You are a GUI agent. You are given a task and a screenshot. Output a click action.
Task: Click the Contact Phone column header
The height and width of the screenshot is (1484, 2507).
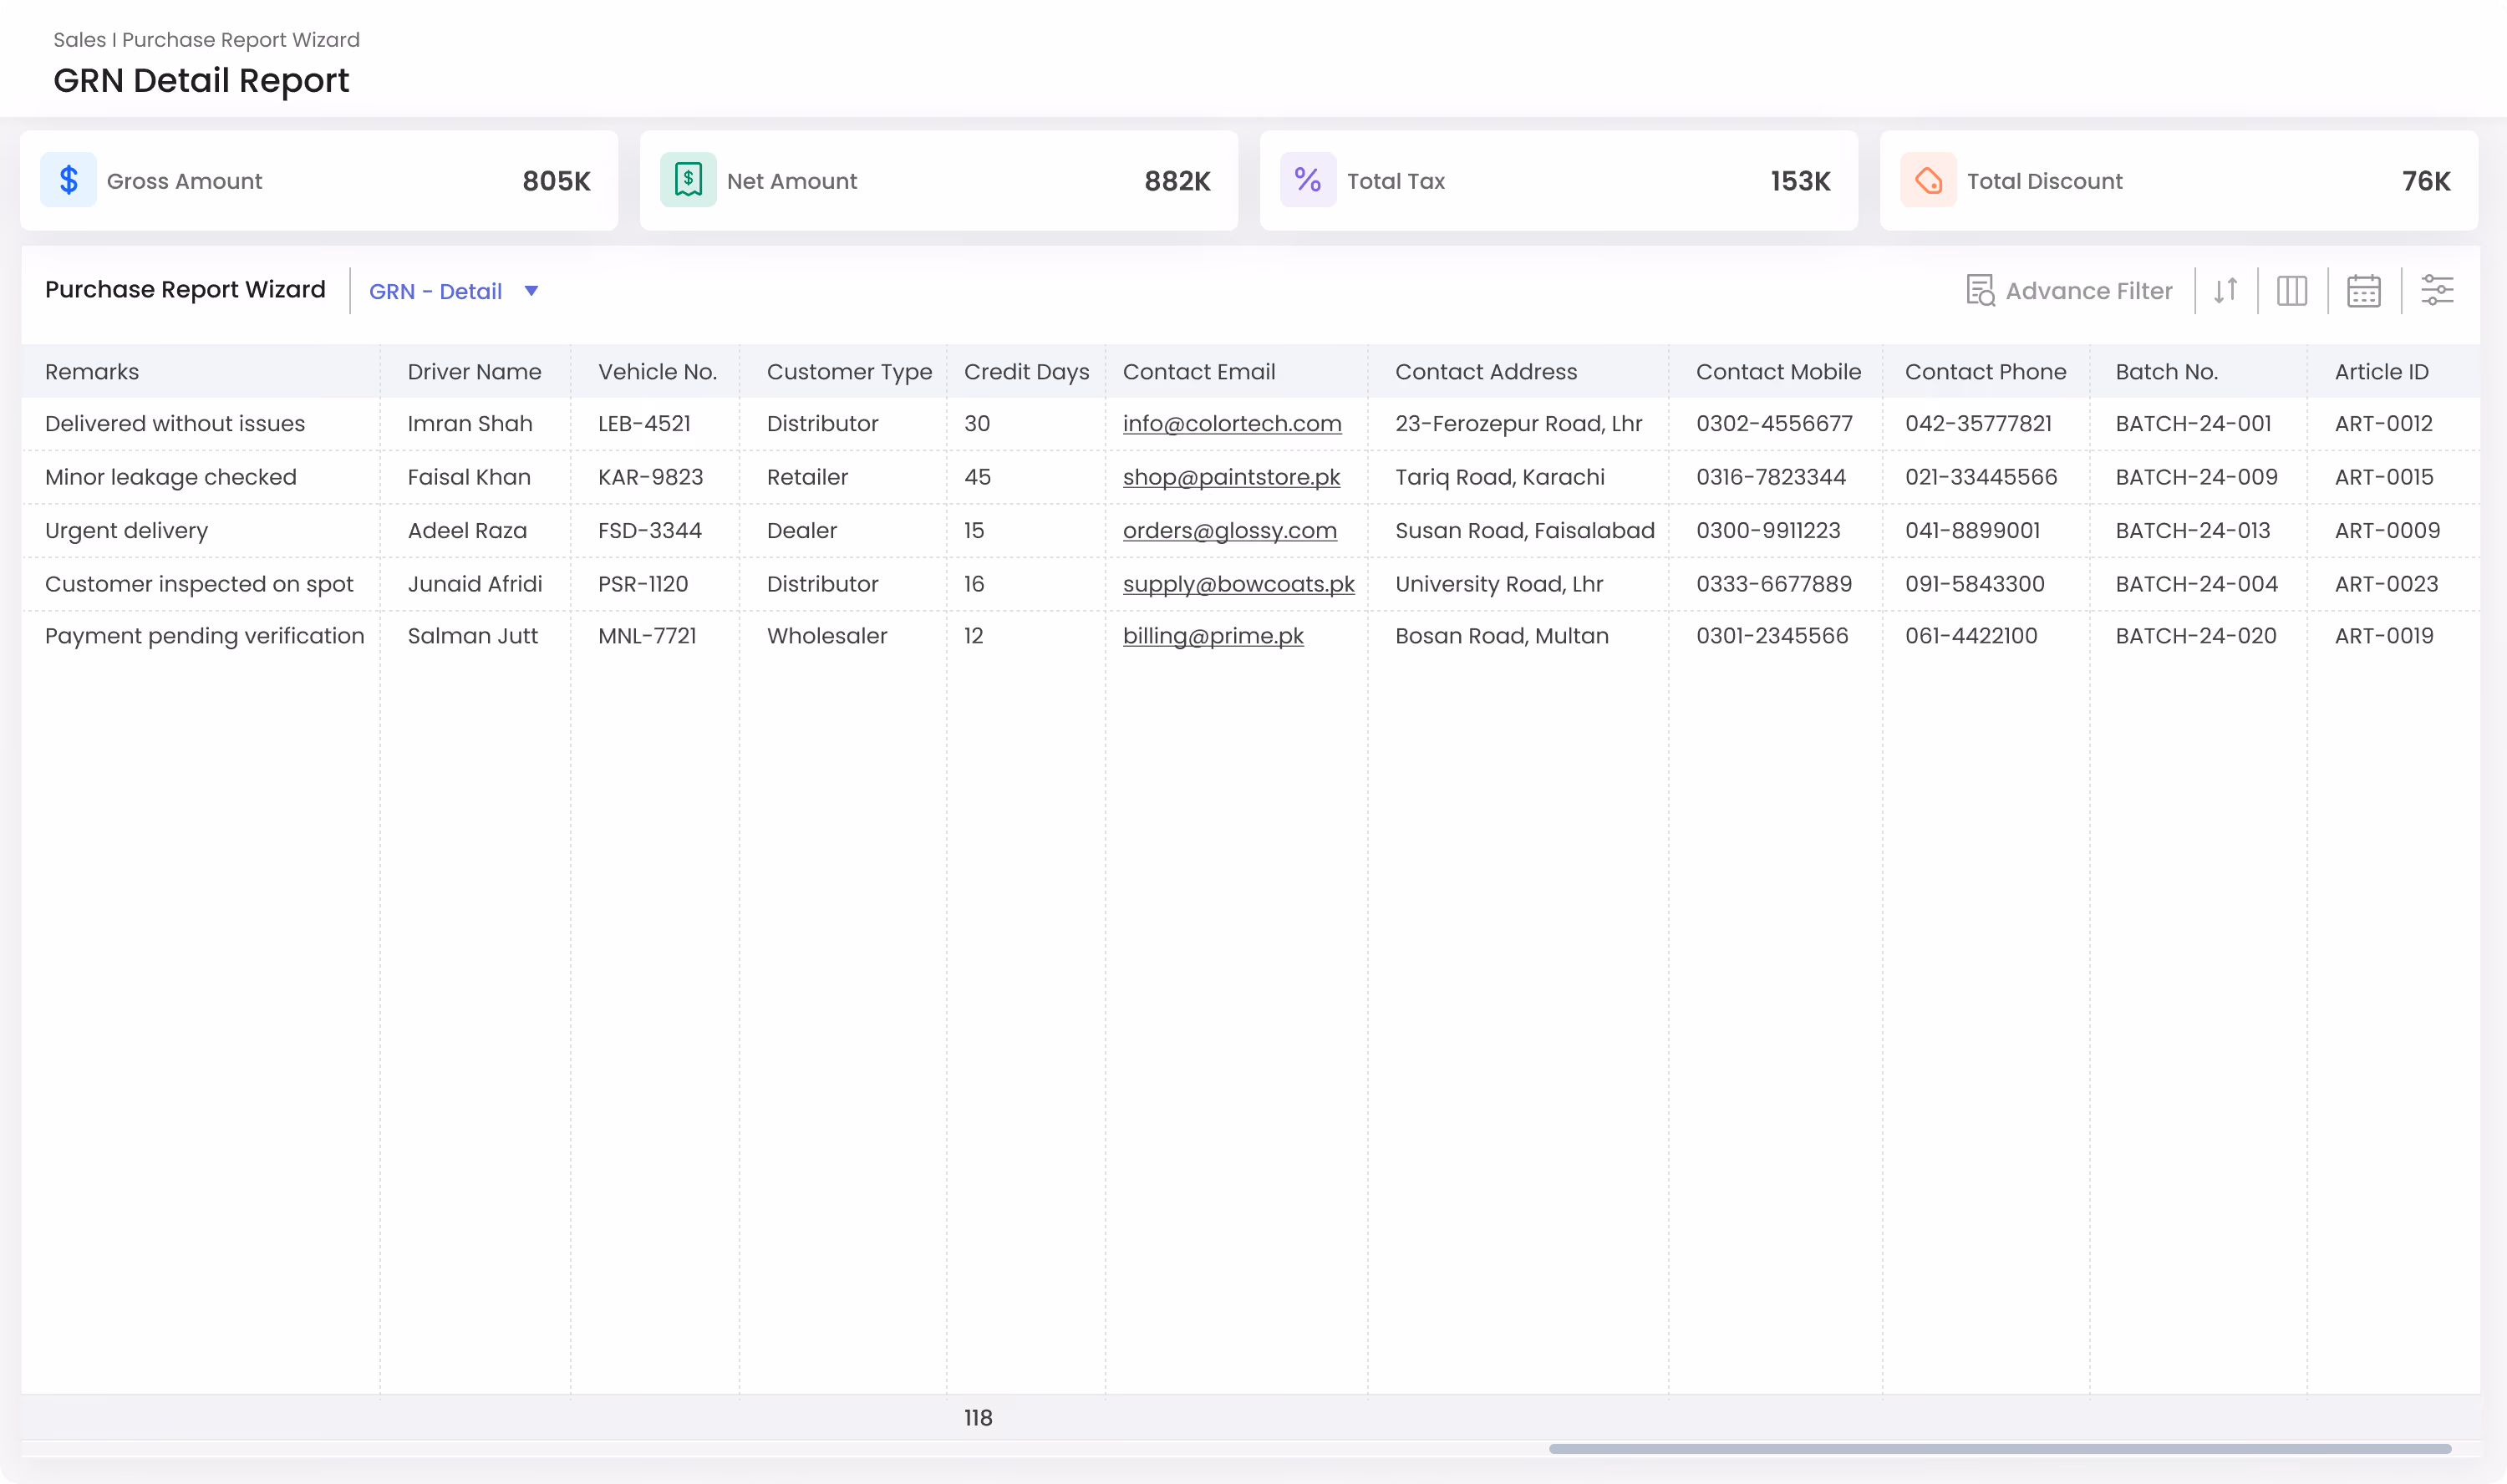[1985, 372]
